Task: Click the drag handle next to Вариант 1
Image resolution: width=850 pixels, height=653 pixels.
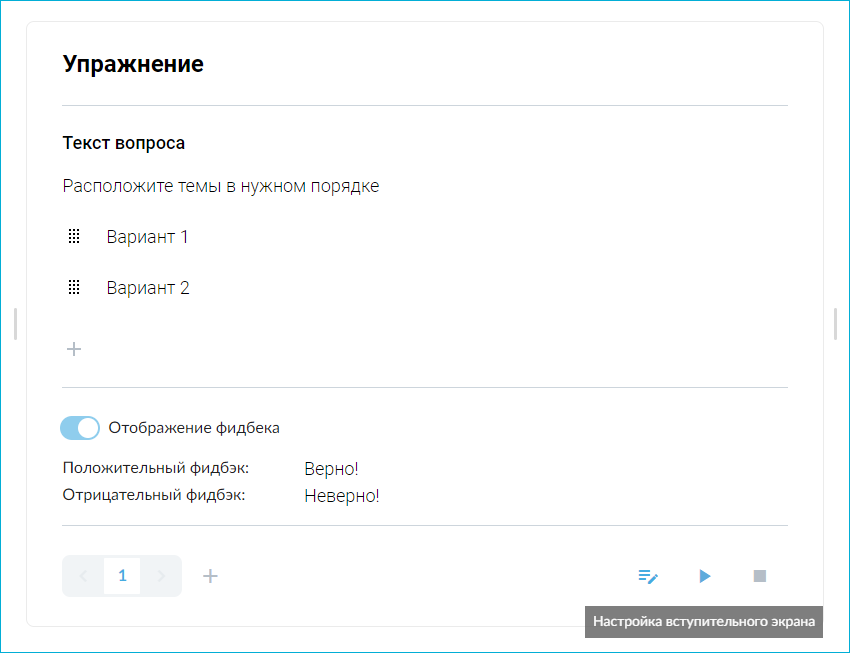Action: click(x=74, y=237)
